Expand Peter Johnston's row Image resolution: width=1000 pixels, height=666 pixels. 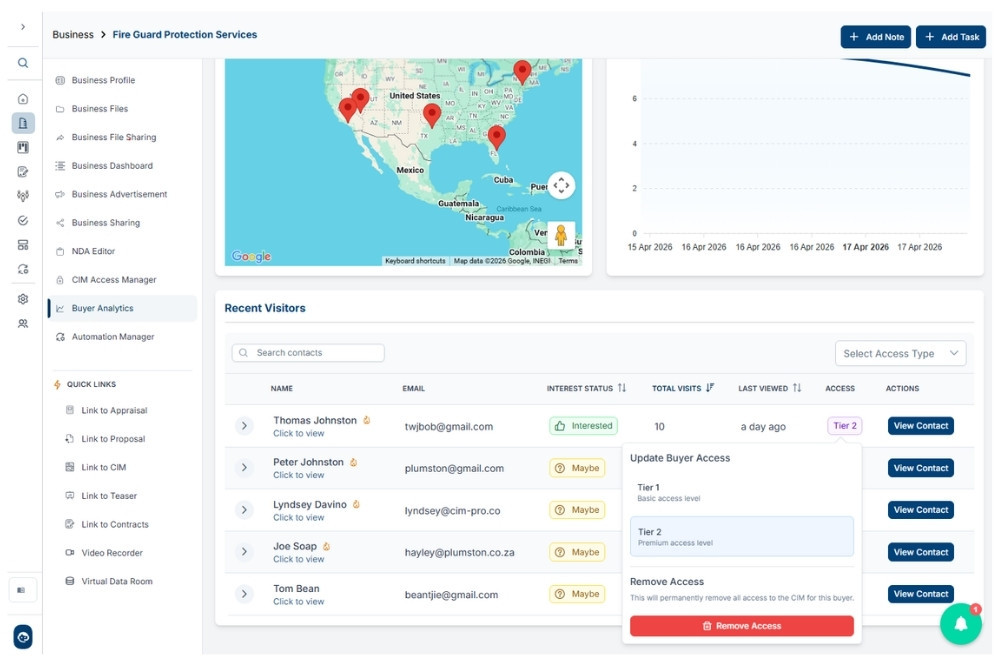coord(244,468)
